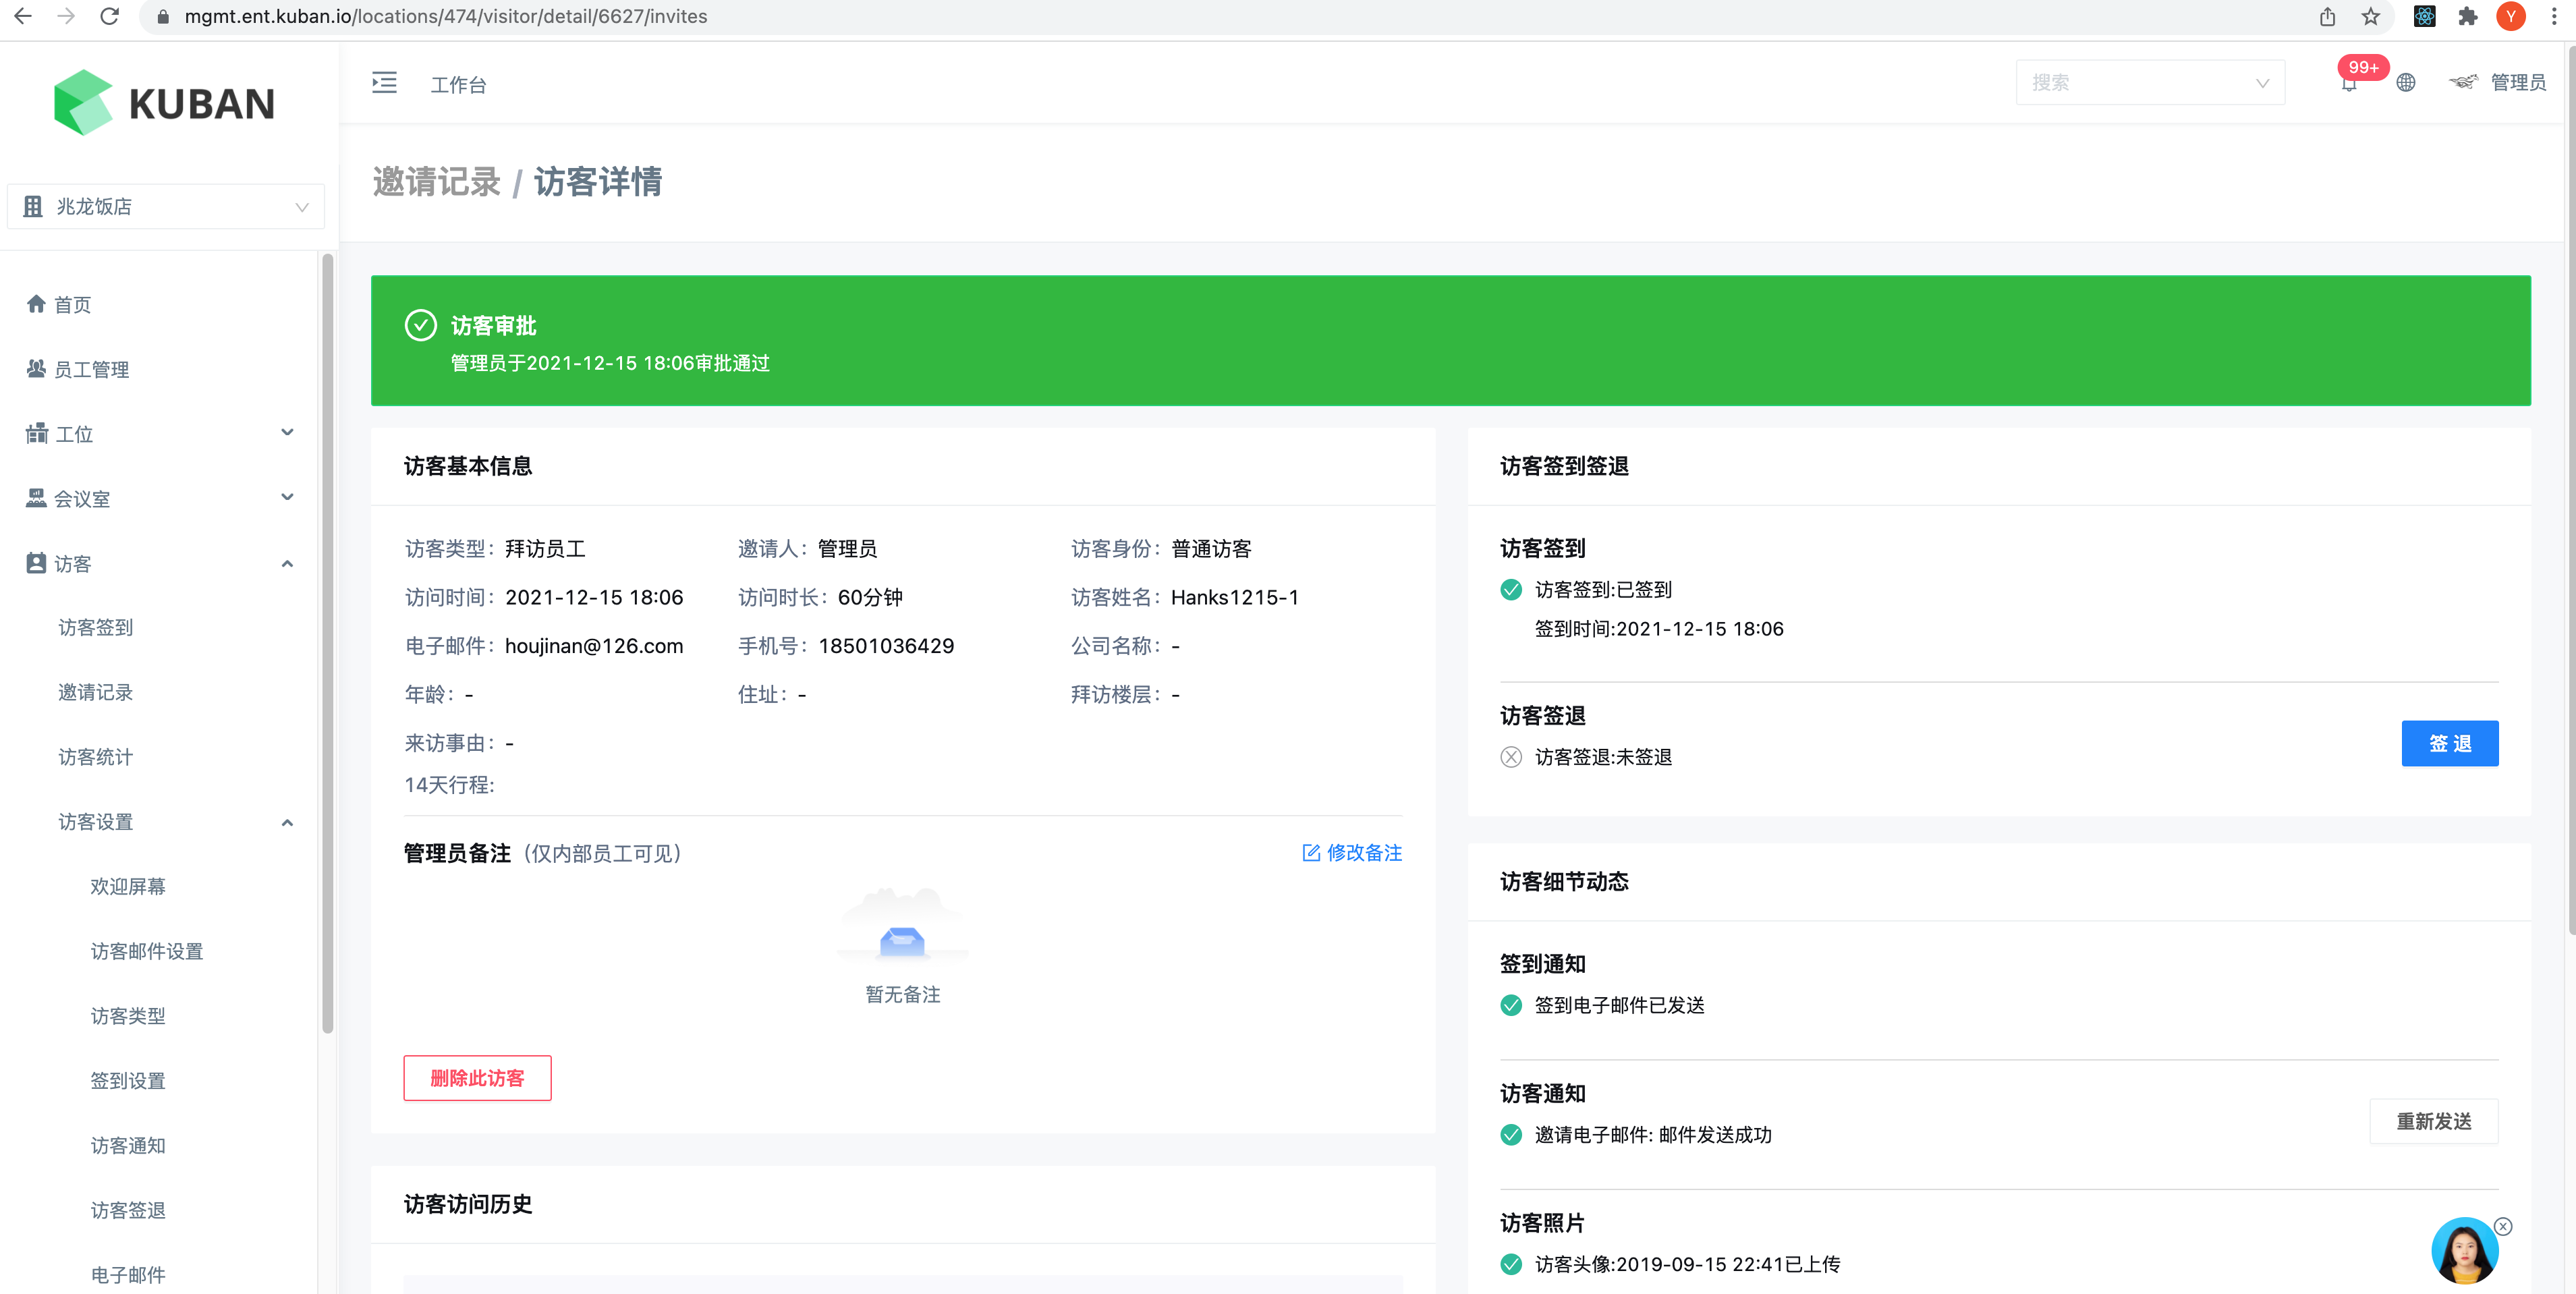
Task: Open the extensions puzzle icon
Action: (2467, 16)
